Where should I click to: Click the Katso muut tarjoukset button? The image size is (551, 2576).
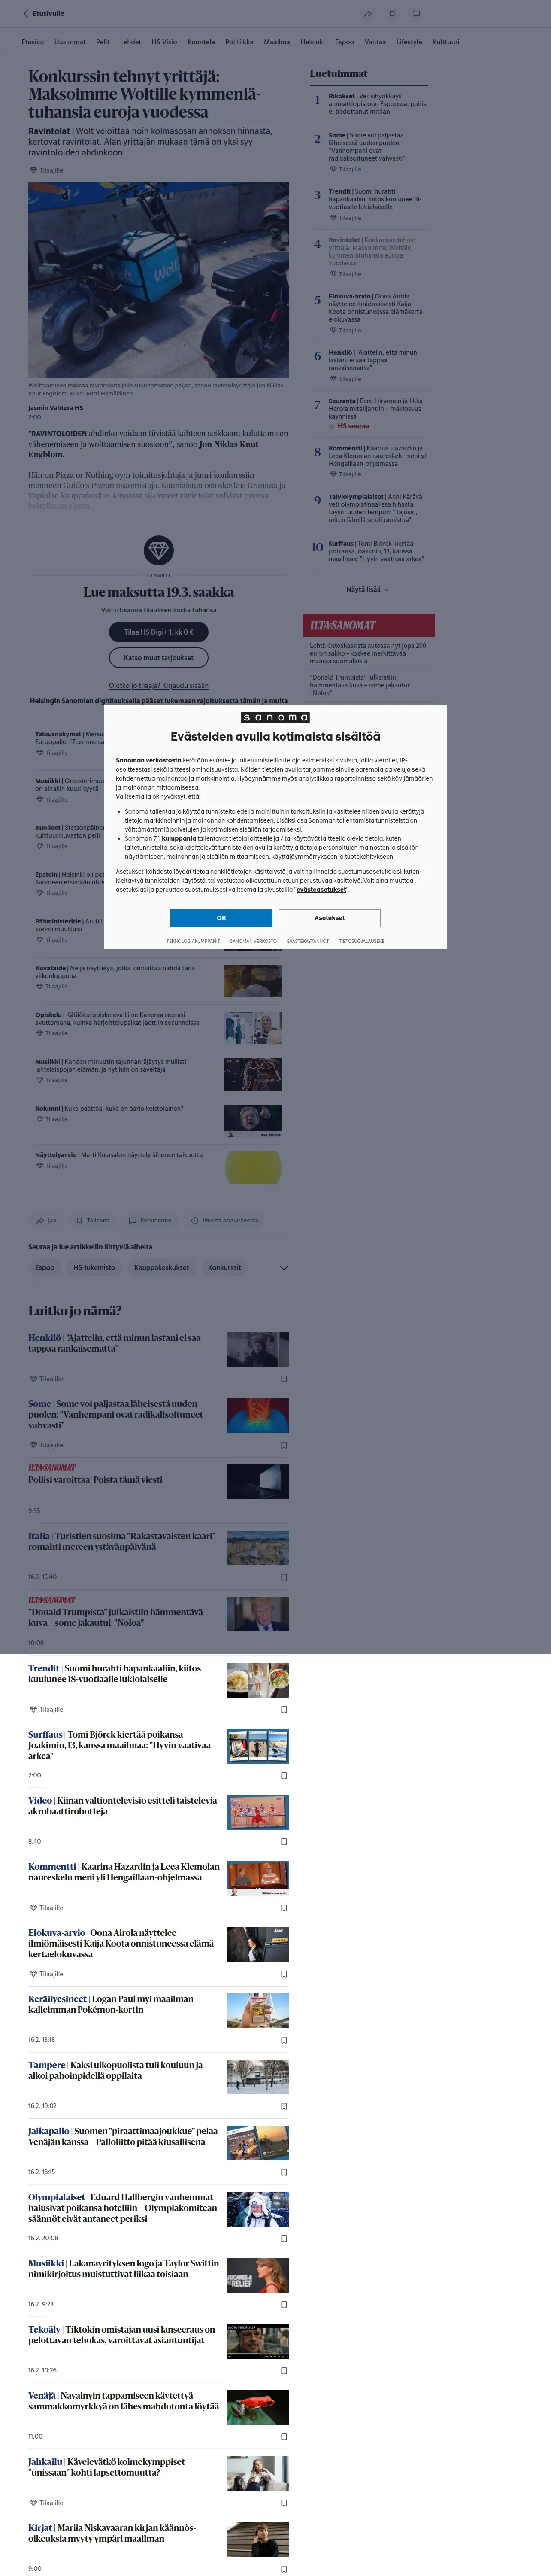159,658
